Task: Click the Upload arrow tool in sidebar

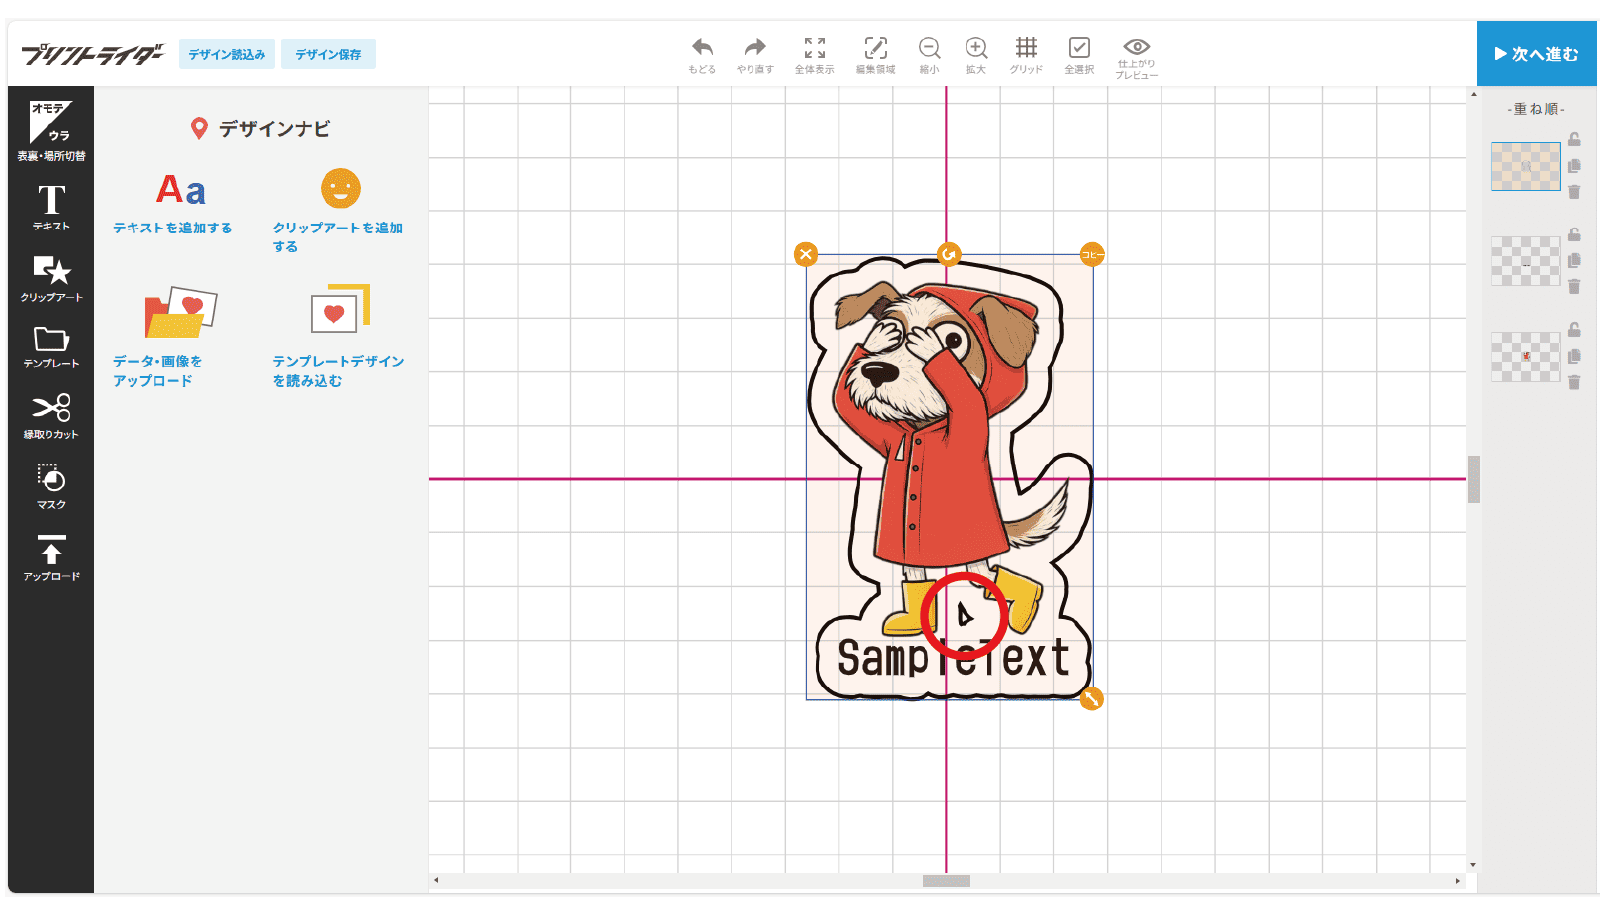Action: (x=51, y=557)
